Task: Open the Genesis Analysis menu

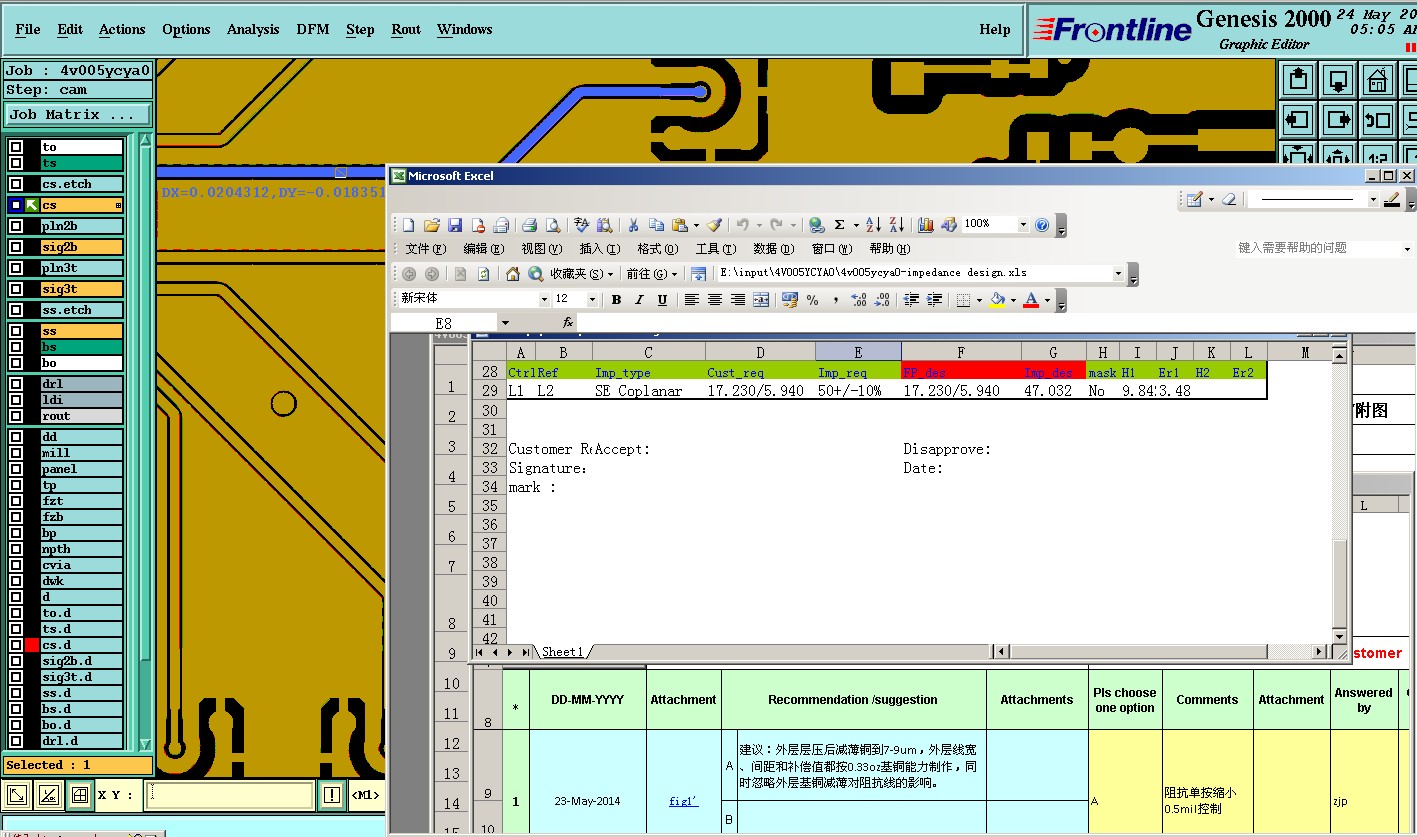Action: point(253,29)
